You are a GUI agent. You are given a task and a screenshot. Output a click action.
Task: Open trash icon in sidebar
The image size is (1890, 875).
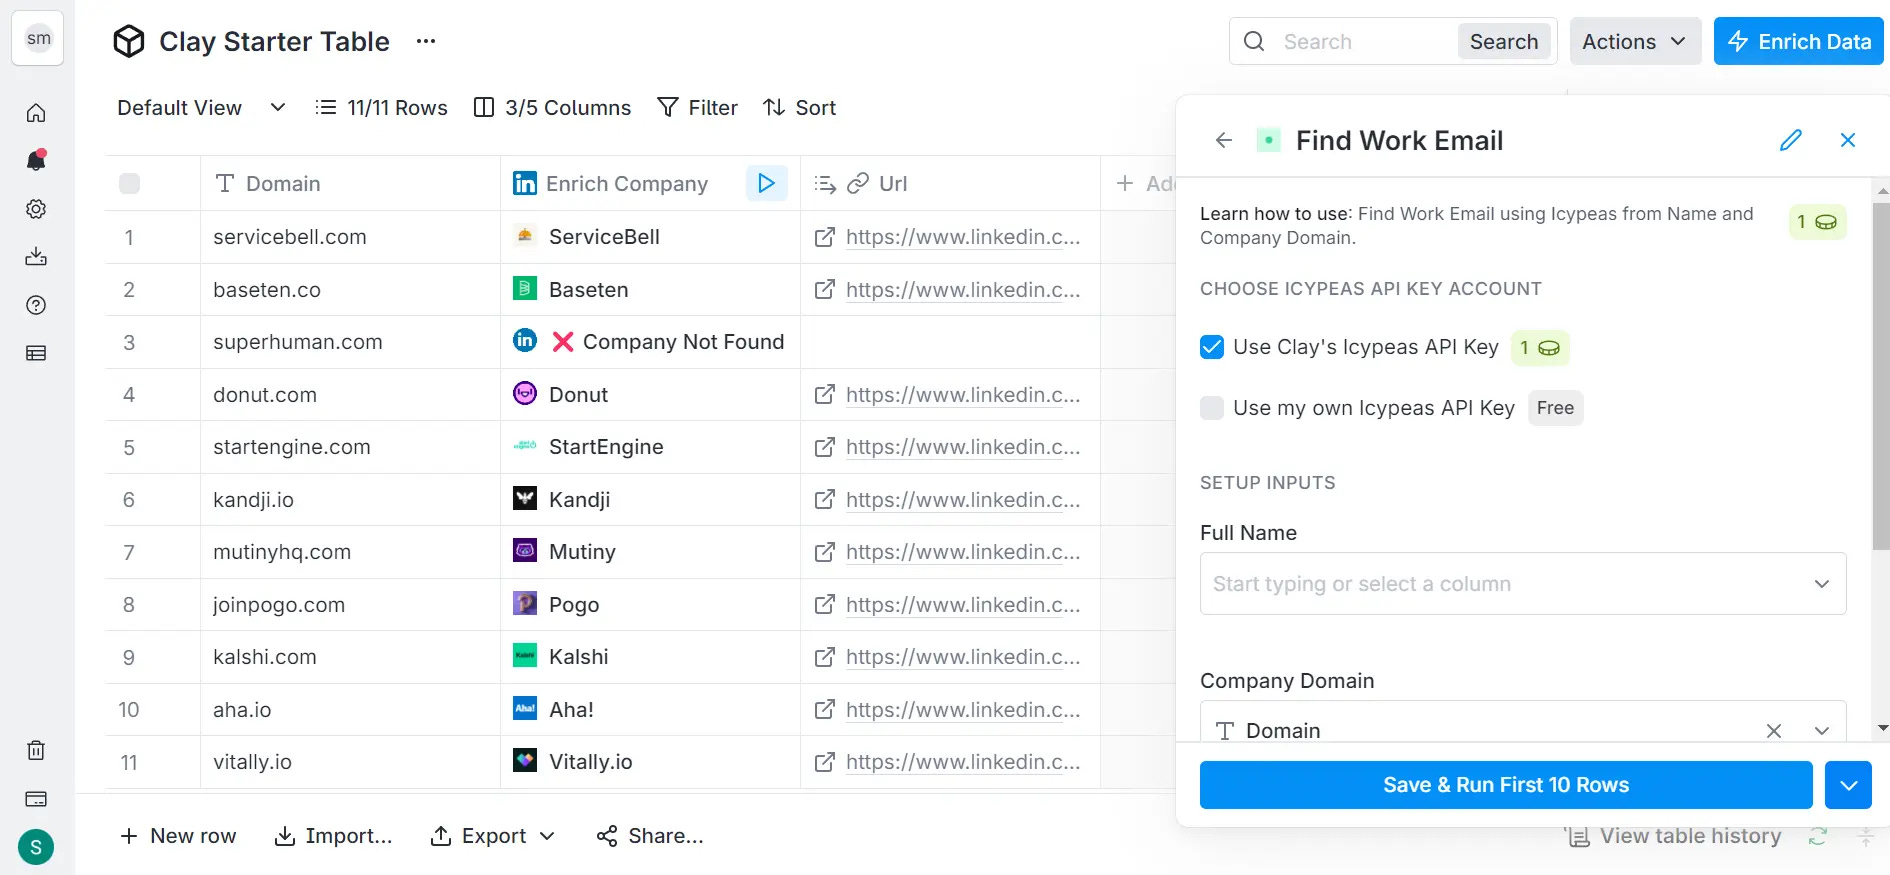pos(36,750)
